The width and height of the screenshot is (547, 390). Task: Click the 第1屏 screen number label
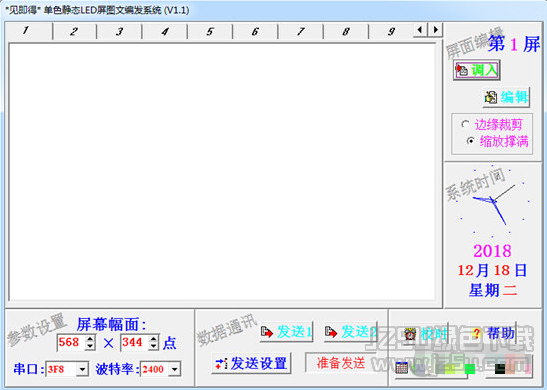point(514,44)
